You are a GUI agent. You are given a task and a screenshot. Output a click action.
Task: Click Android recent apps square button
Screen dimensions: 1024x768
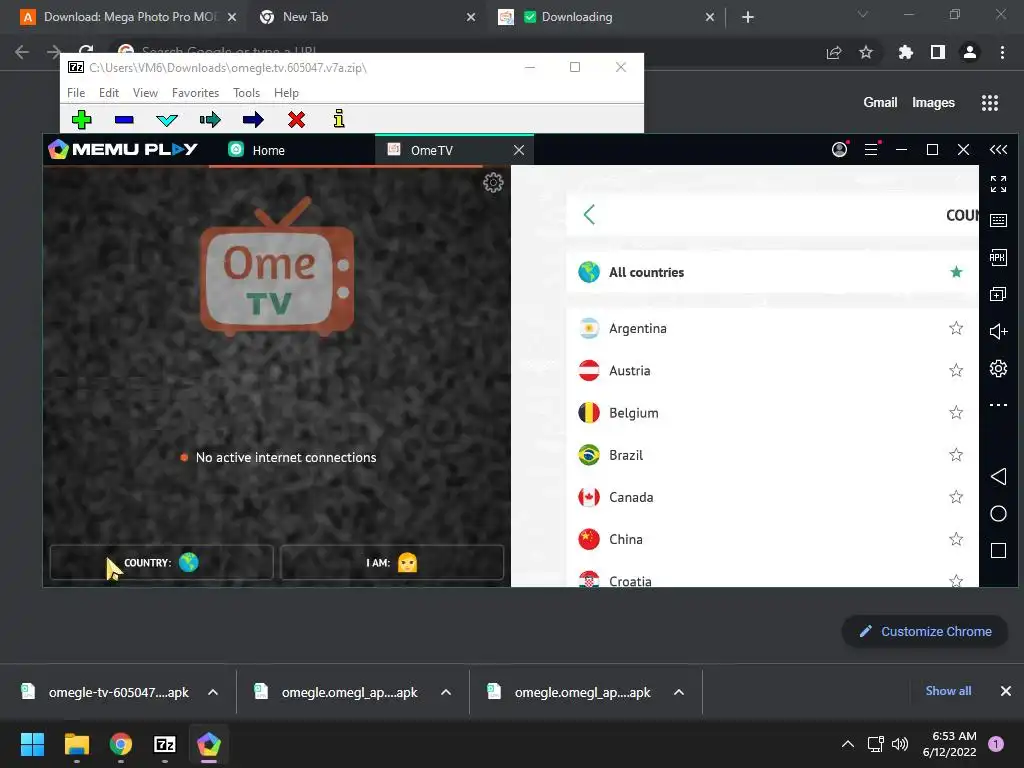(998, 551)
